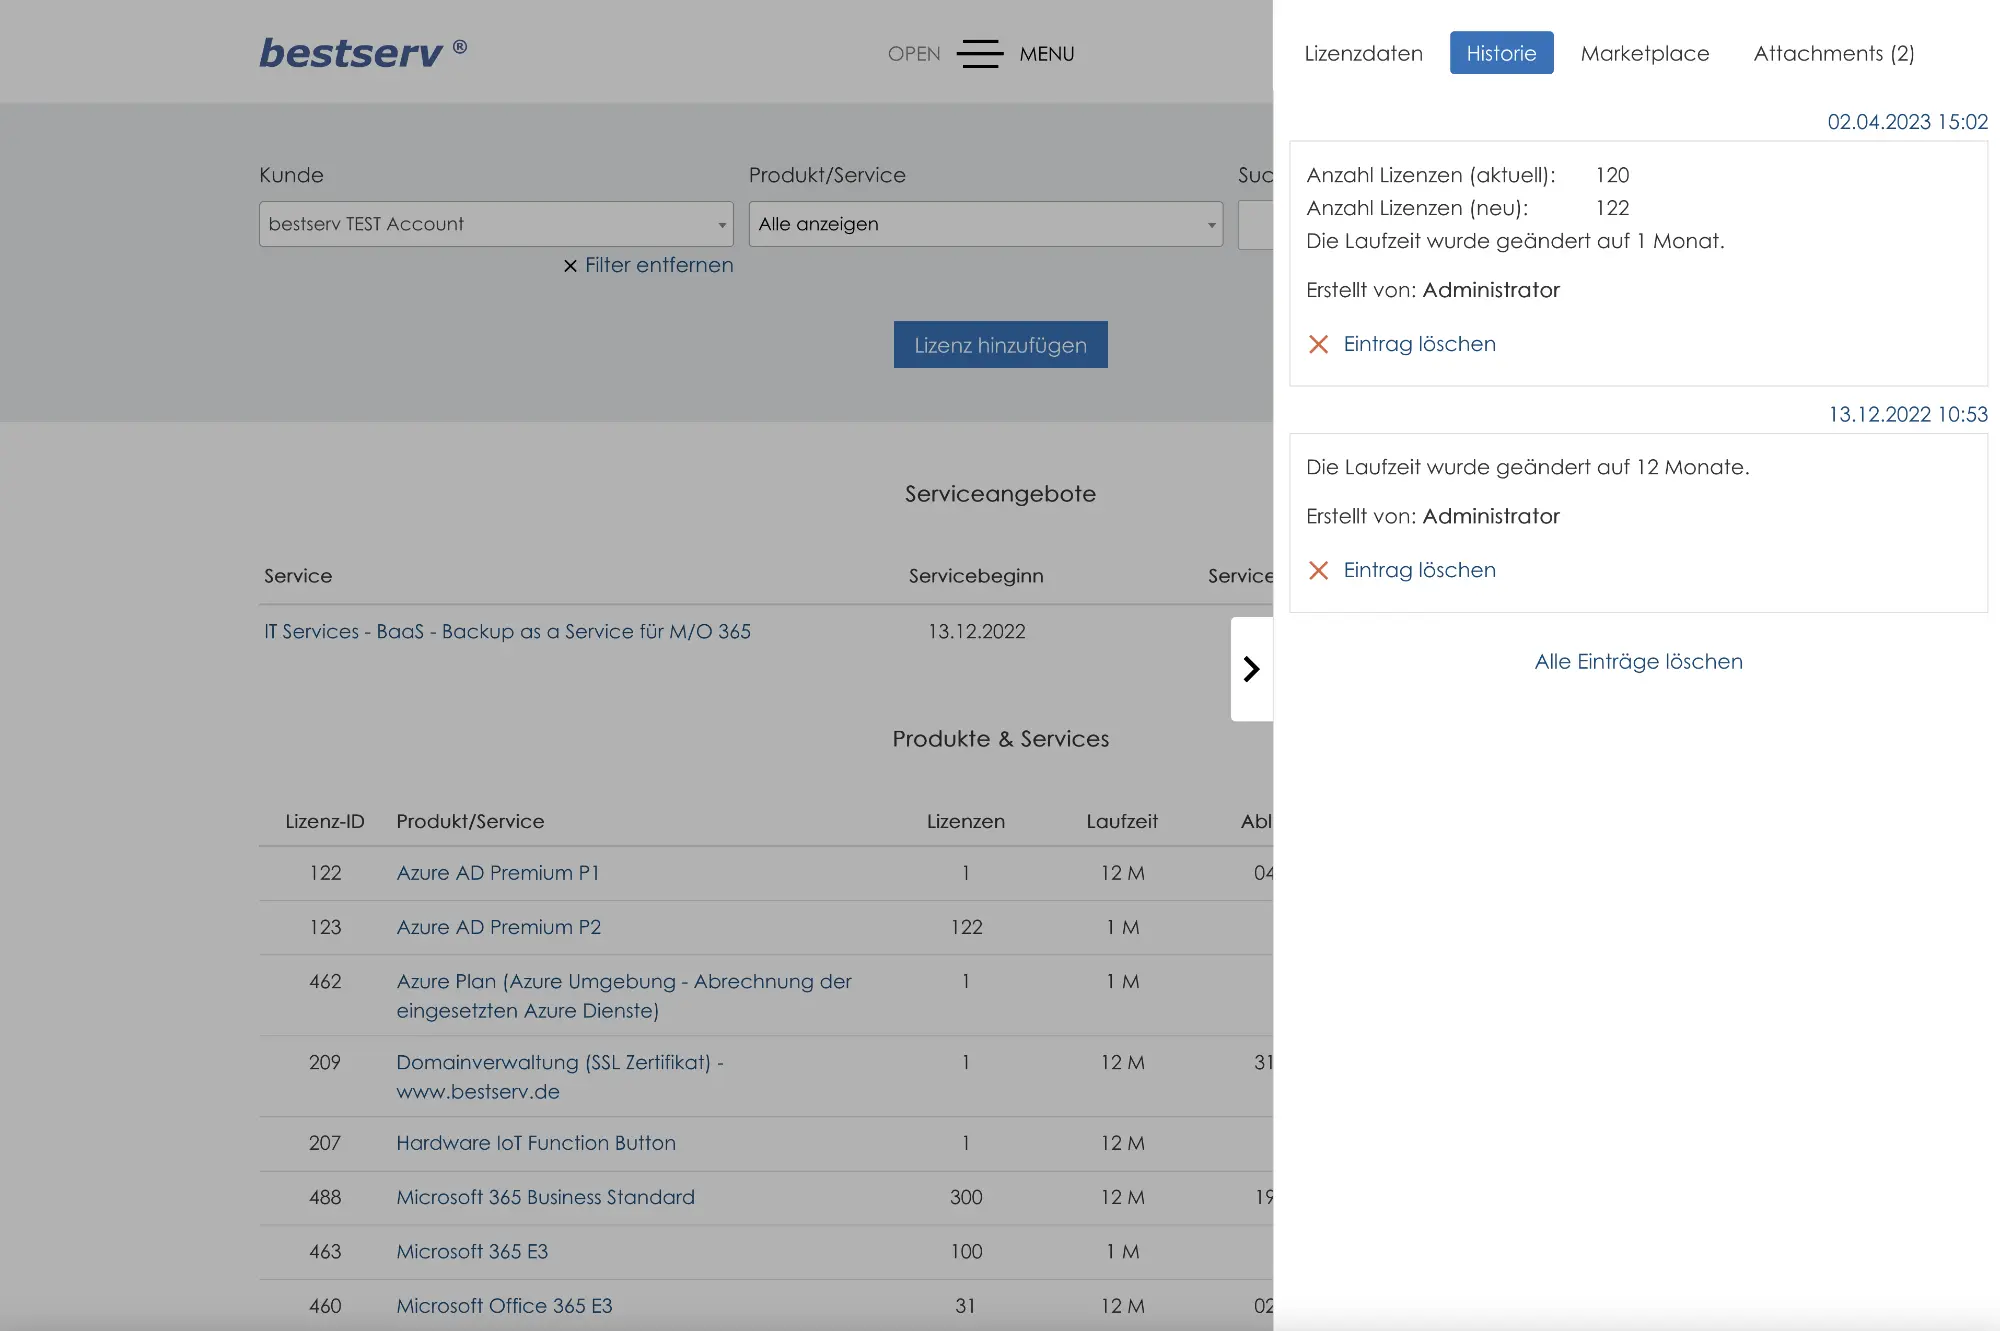2000x1331 pixels.
Task: Click Eintrag löschen in the 13.12.2022 entry
Action: coord(1419,570)
